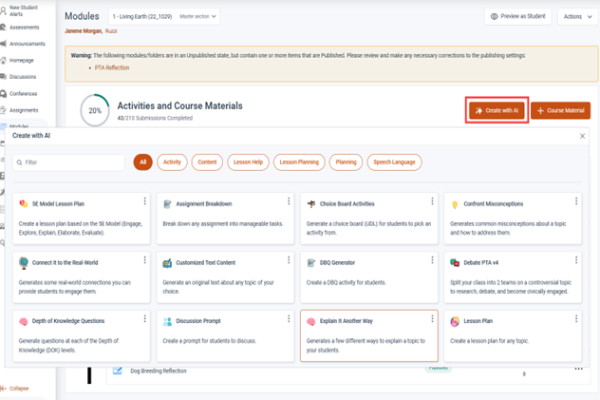The width and height of the screenshot is (600, 400).
Task: Open options menu for Lesson Plan card
Action: 576,318
